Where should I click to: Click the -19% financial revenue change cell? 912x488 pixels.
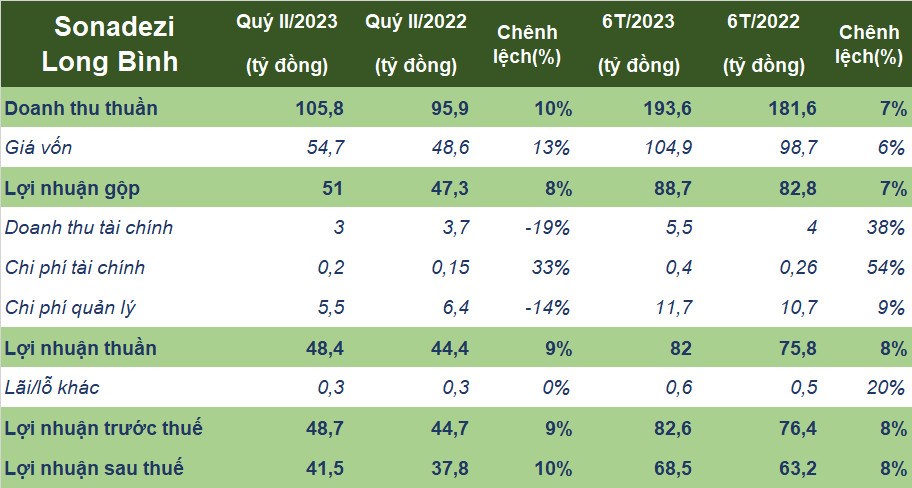point(547,227)
